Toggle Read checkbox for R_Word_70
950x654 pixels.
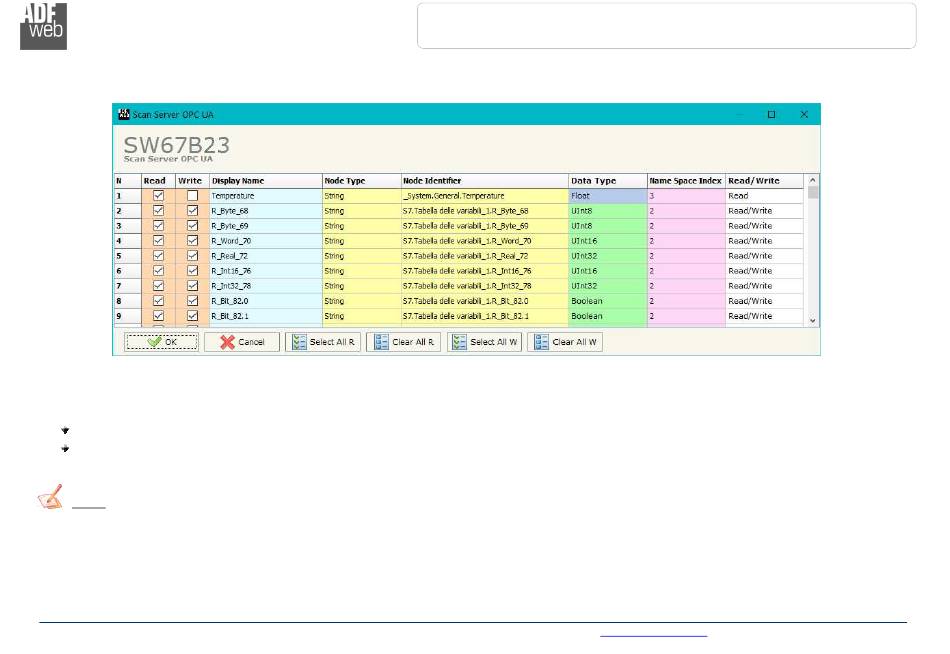click(x=158, y=241)
